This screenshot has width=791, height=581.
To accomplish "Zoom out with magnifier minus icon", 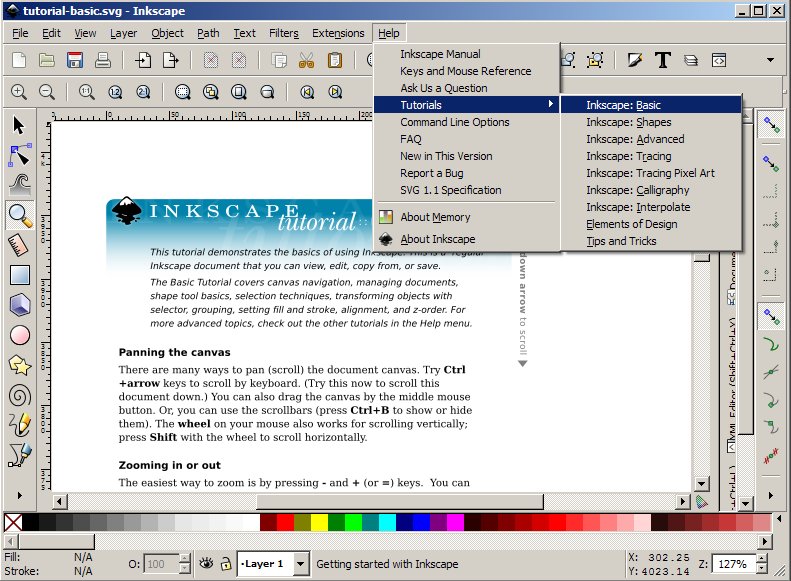I will [x=47, y=92].
